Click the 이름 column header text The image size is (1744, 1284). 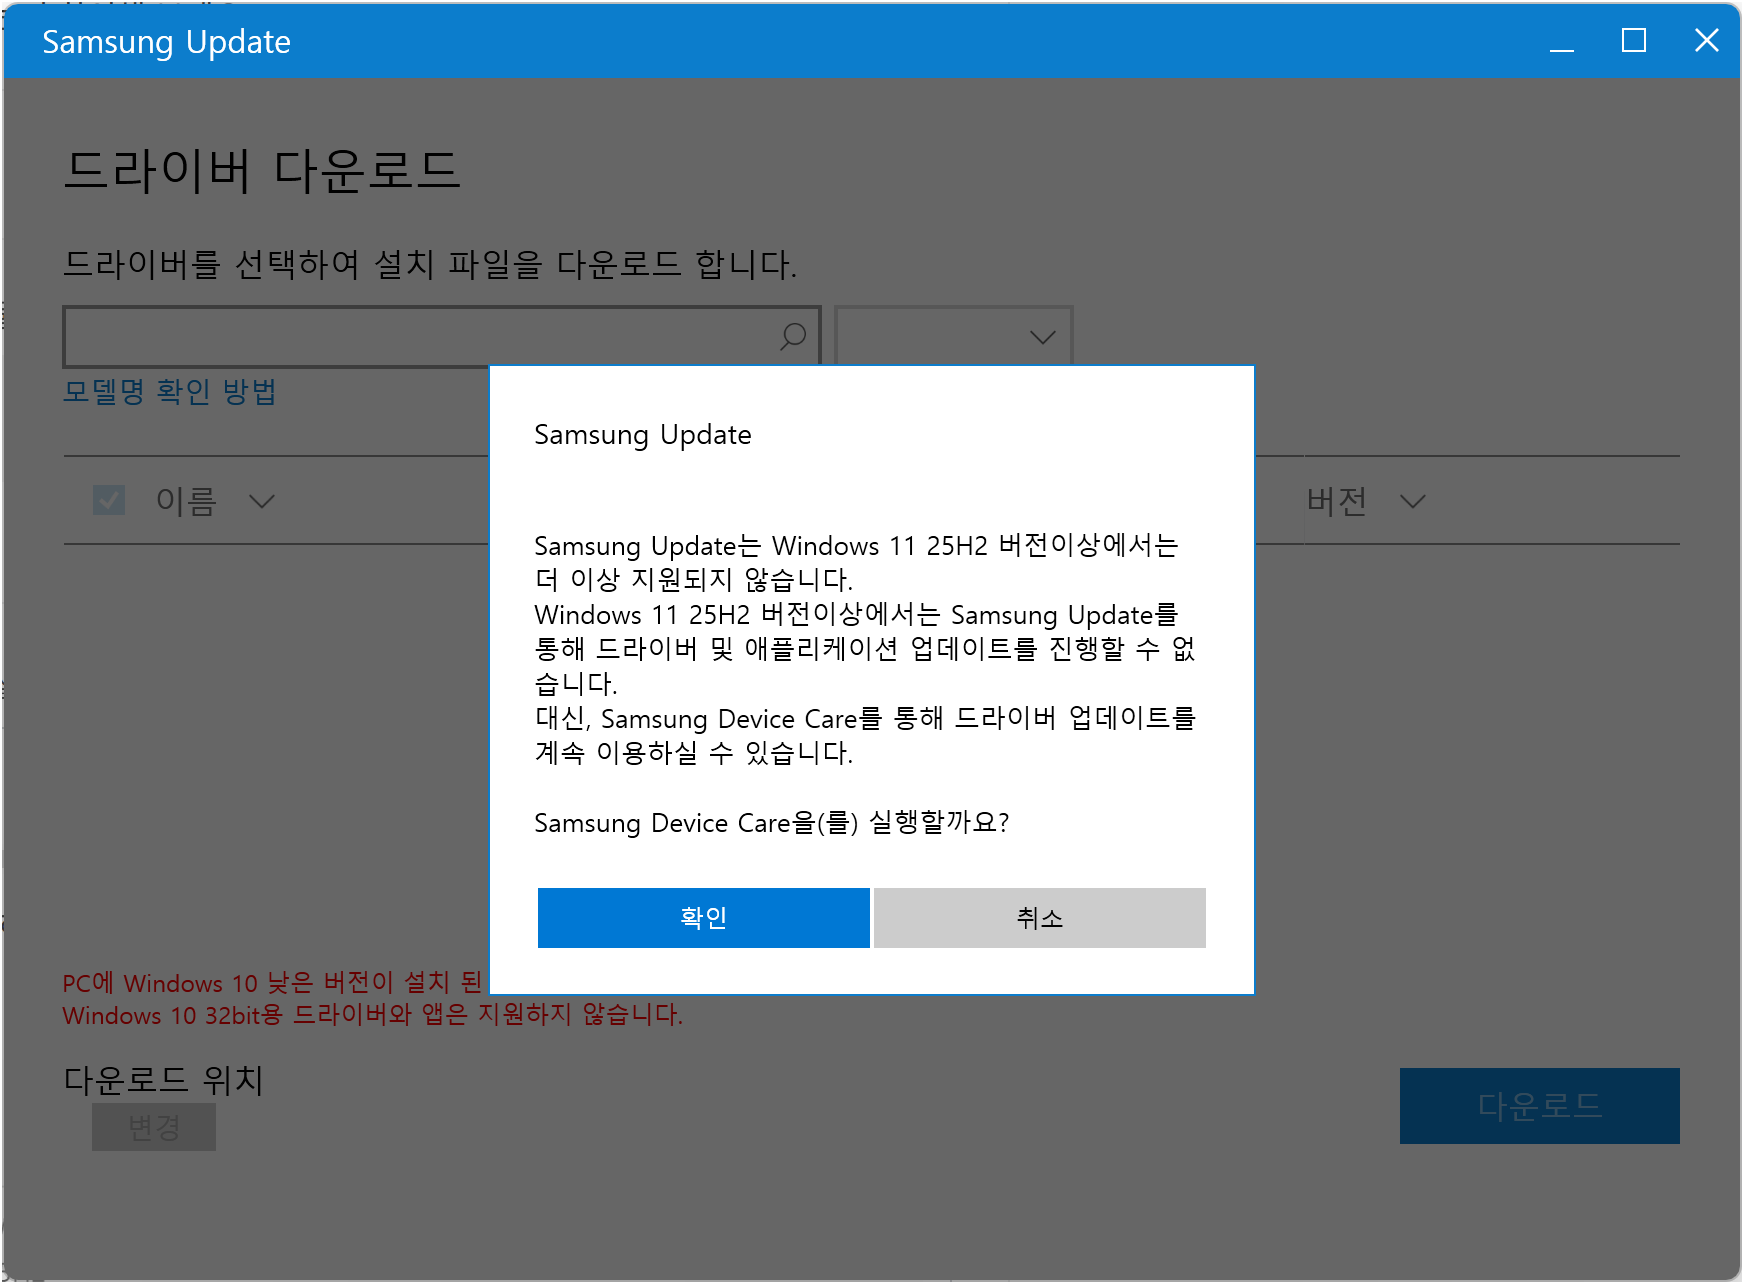pos(186,501)
